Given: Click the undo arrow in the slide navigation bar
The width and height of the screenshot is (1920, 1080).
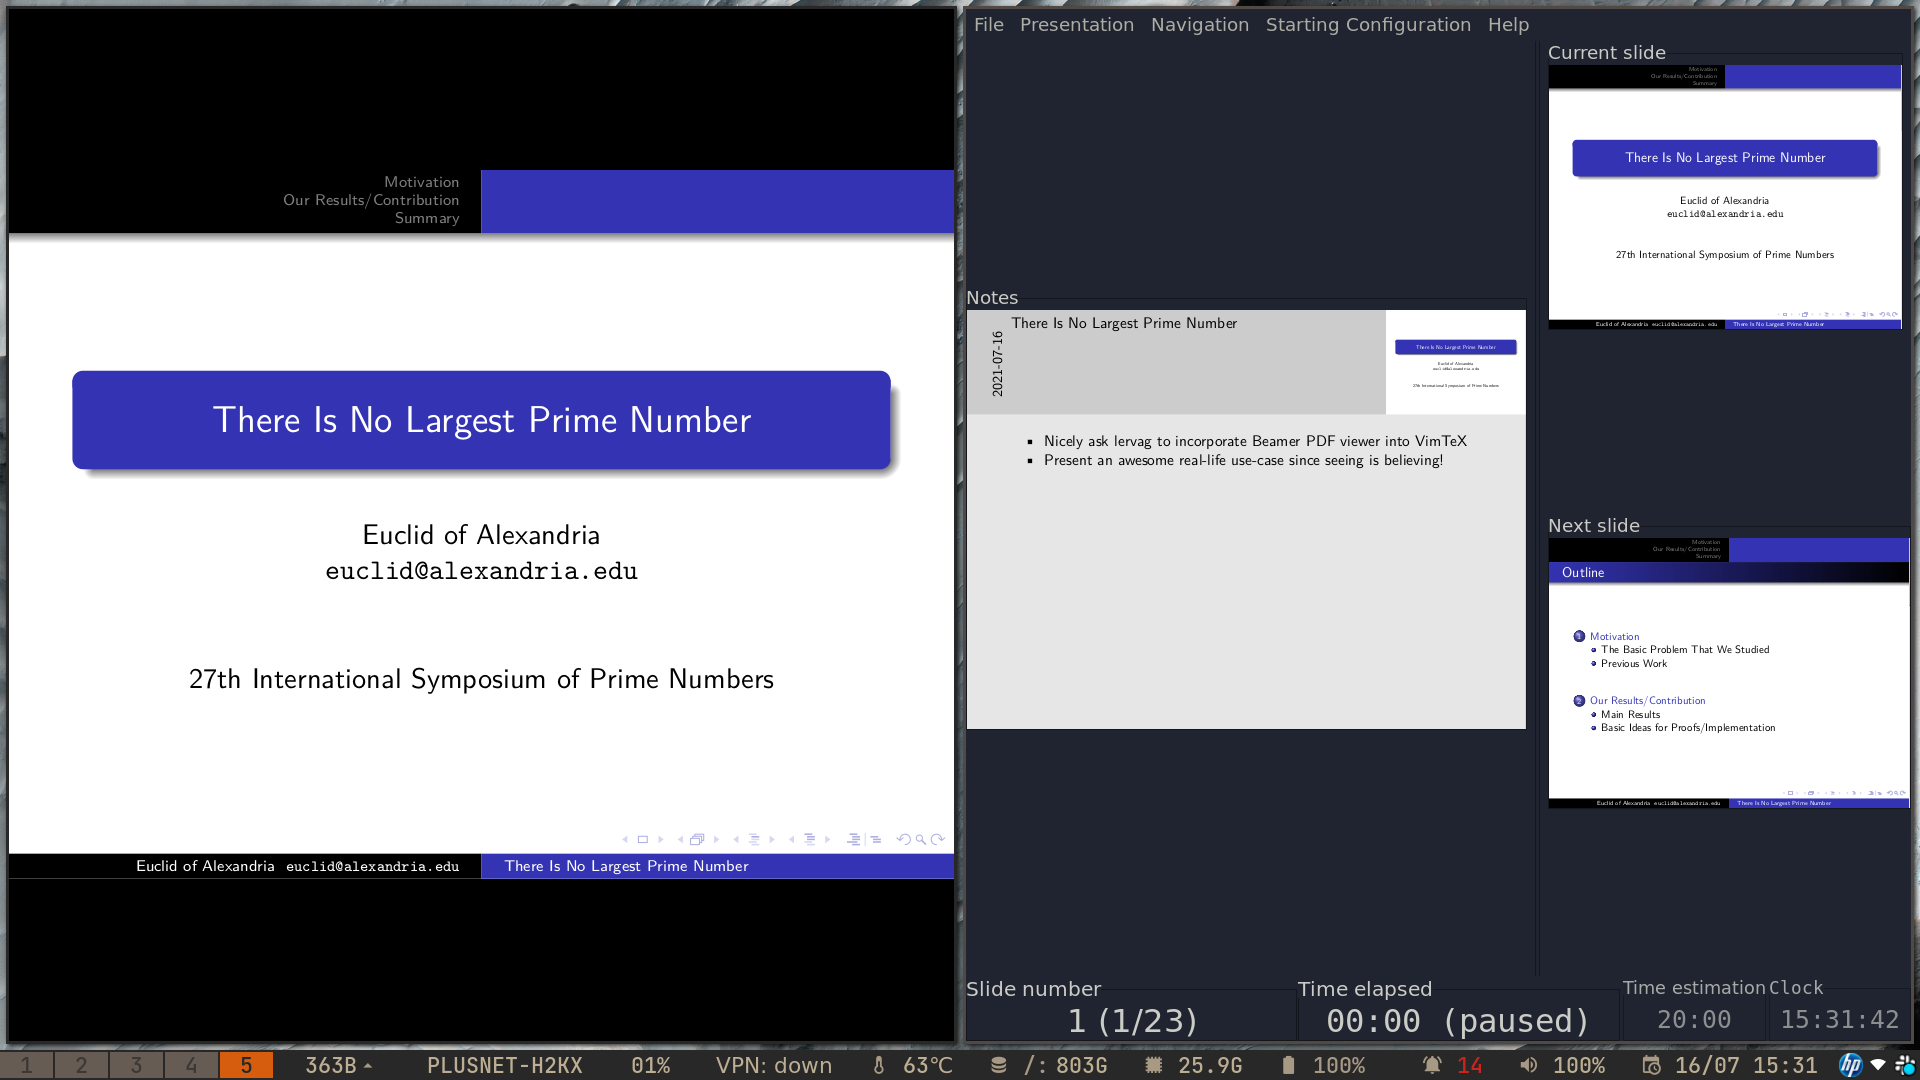Looking at the screenshot, I should [x=905, y=839].
